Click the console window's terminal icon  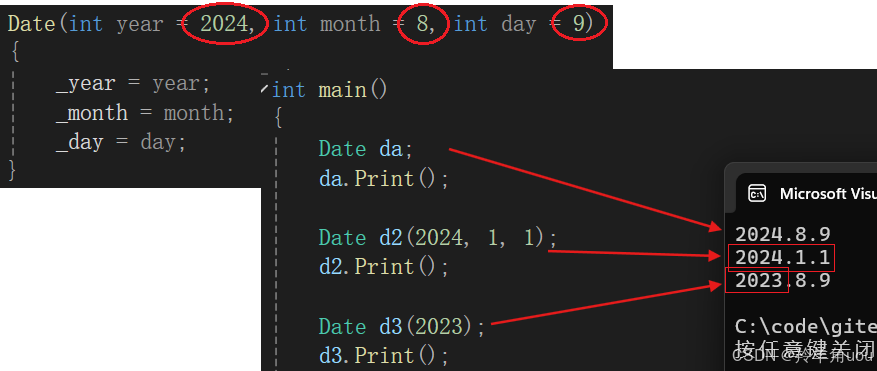click(757, 193)
